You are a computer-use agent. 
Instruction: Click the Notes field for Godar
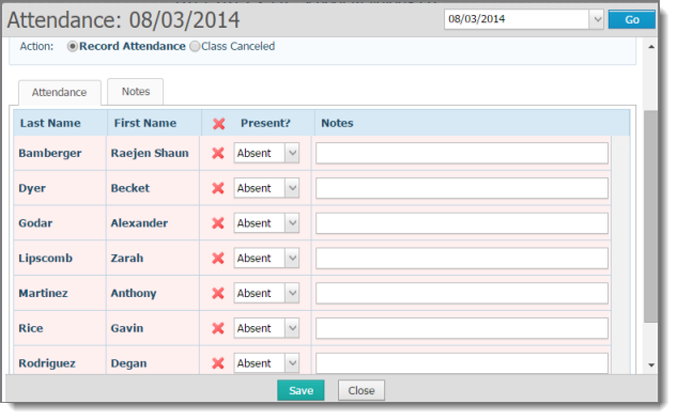462,223
